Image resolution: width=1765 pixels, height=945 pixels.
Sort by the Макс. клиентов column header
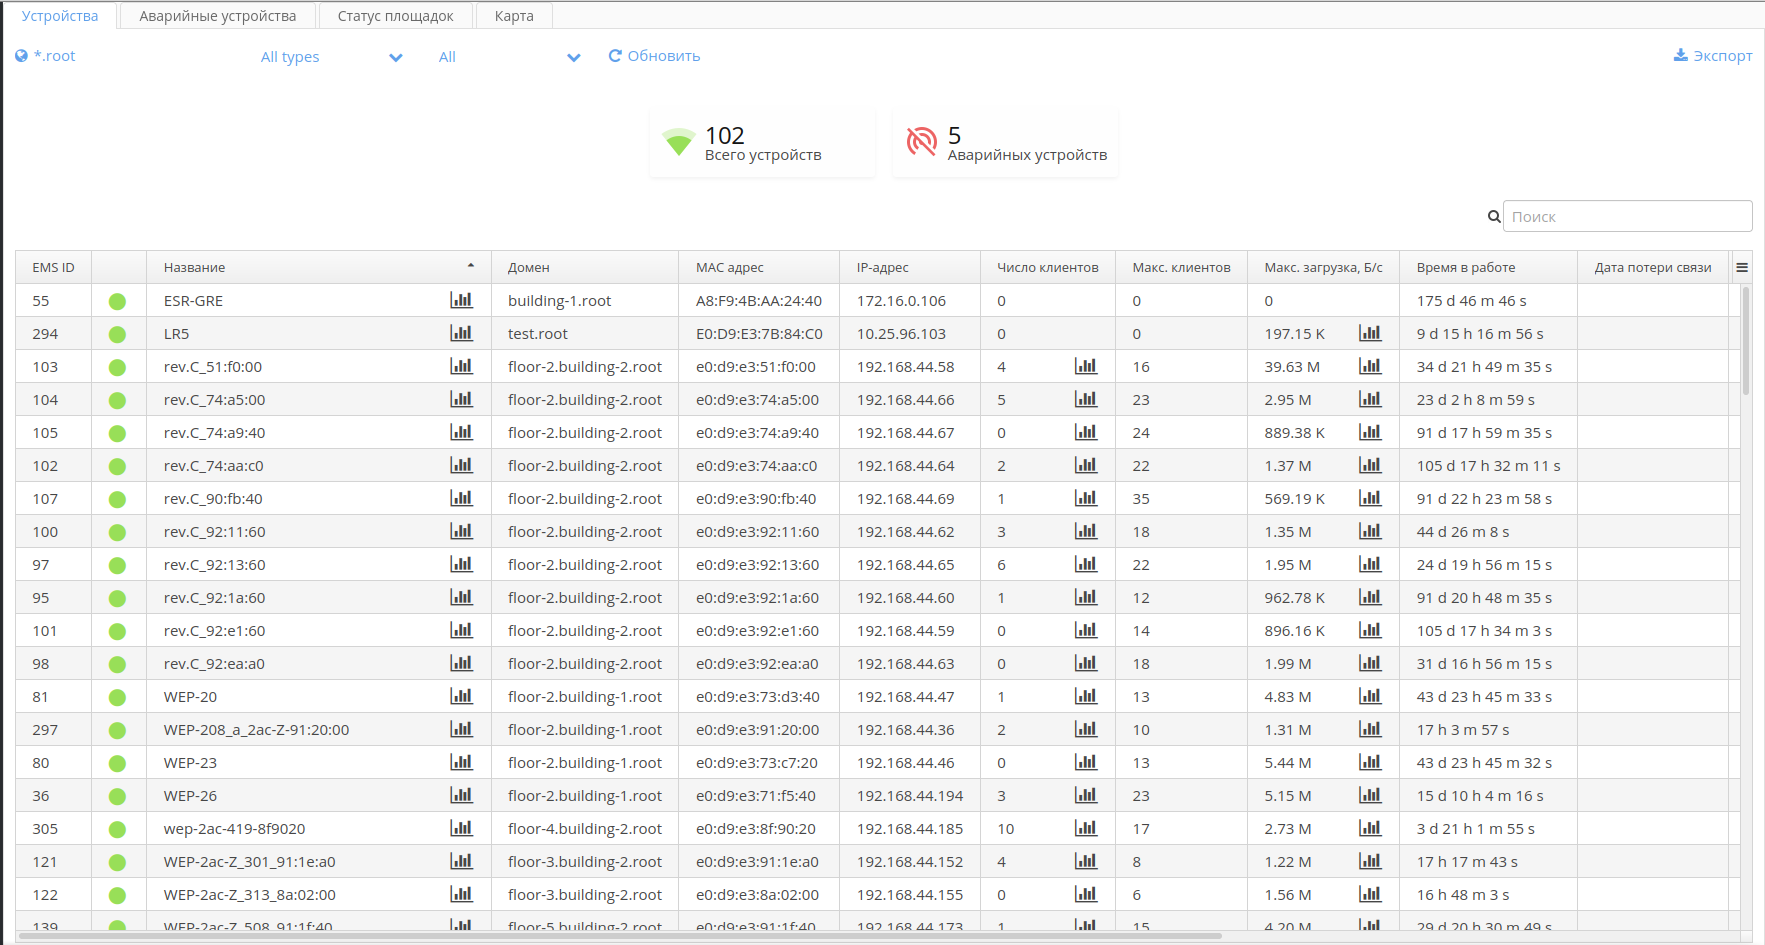click(x=1181, y=267)
